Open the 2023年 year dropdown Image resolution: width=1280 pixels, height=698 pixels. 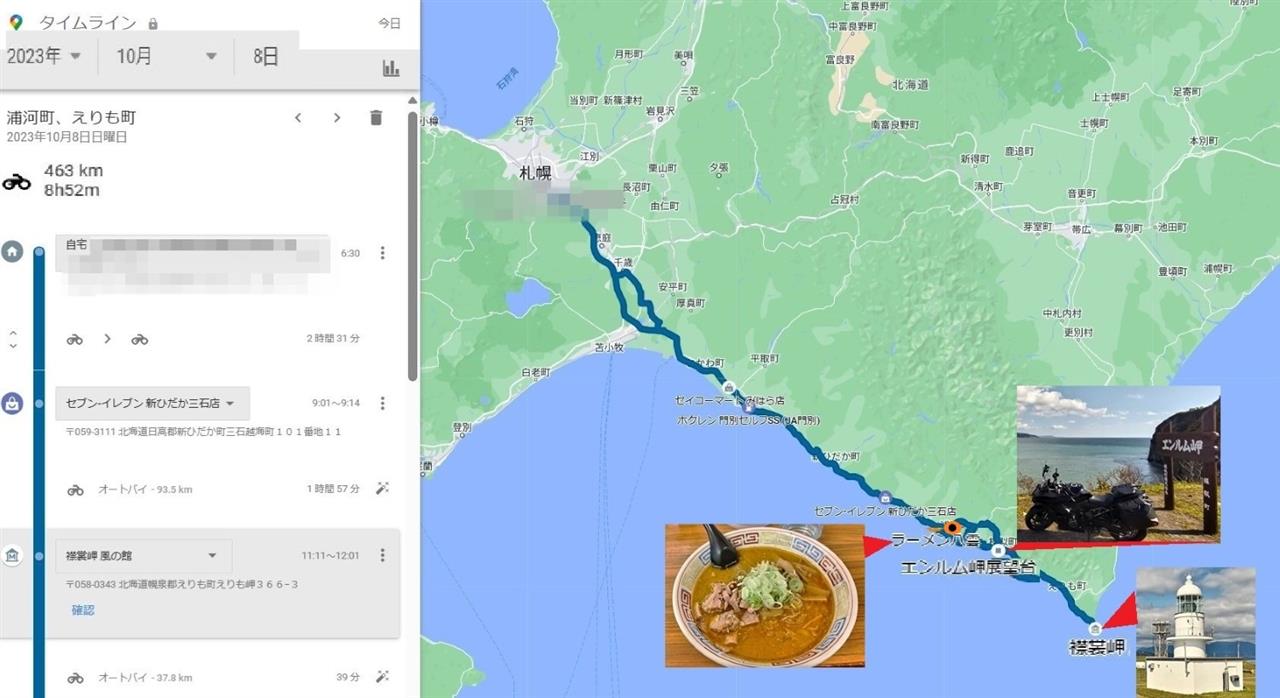pyautogui.click(x=46, y=56)
